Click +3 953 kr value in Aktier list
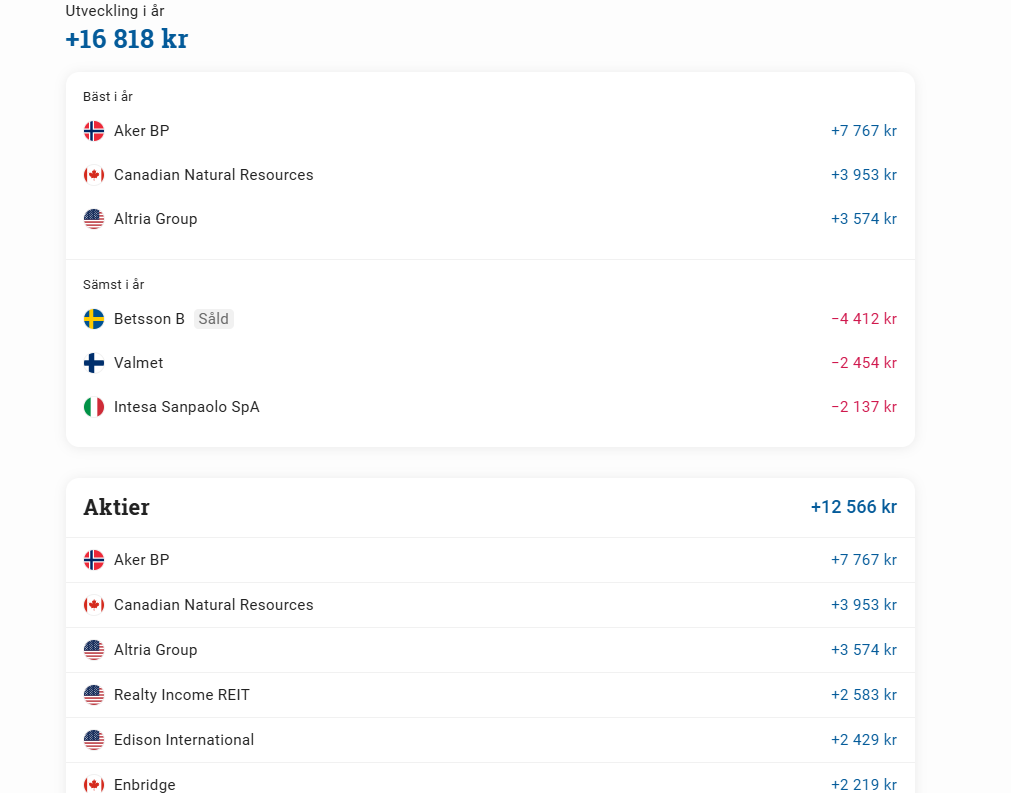1011x793 pixels. (x=864, y=605)
